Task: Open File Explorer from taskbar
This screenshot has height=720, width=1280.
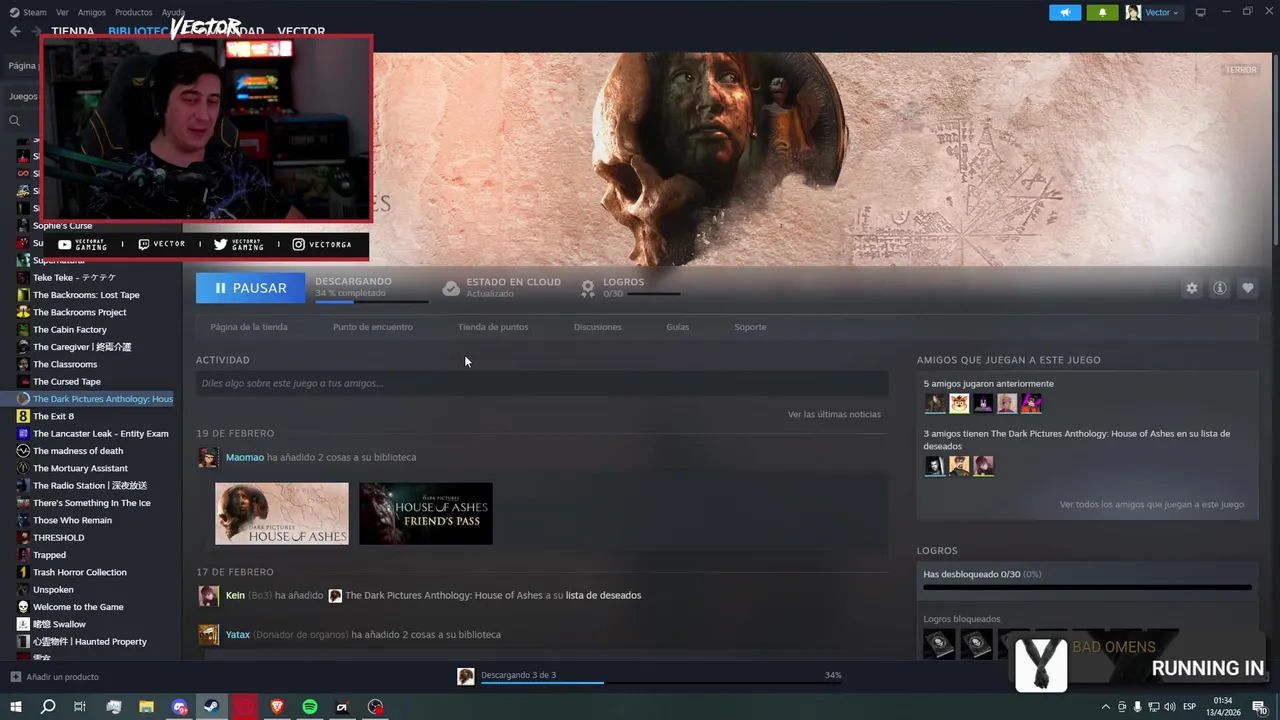Action: 146,707
